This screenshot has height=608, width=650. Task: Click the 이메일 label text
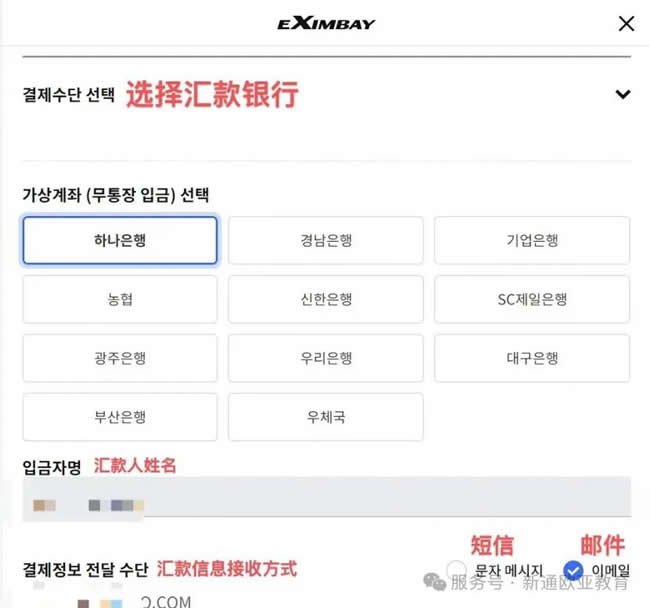coord(610,570)
